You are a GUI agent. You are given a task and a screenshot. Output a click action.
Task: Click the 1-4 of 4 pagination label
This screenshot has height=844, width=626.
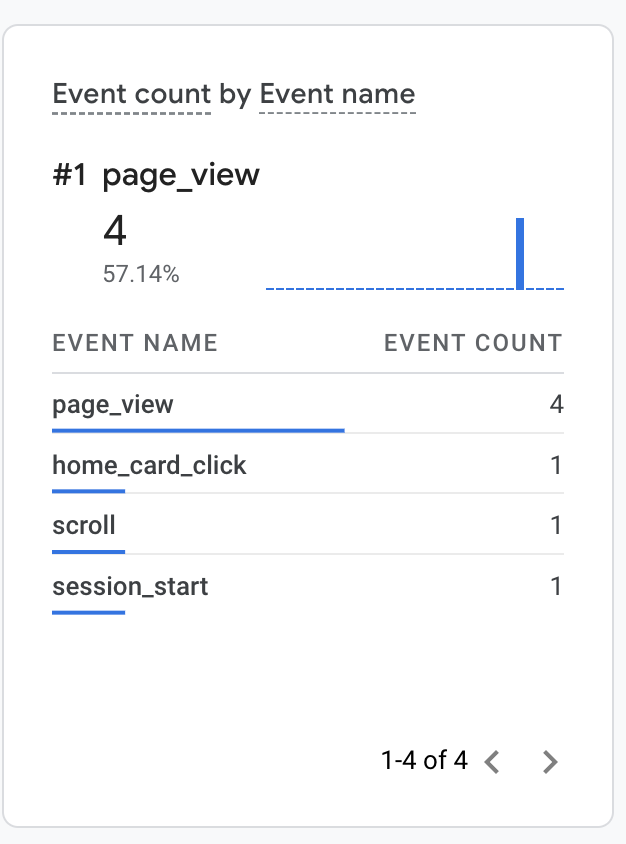tap(424, 761)
